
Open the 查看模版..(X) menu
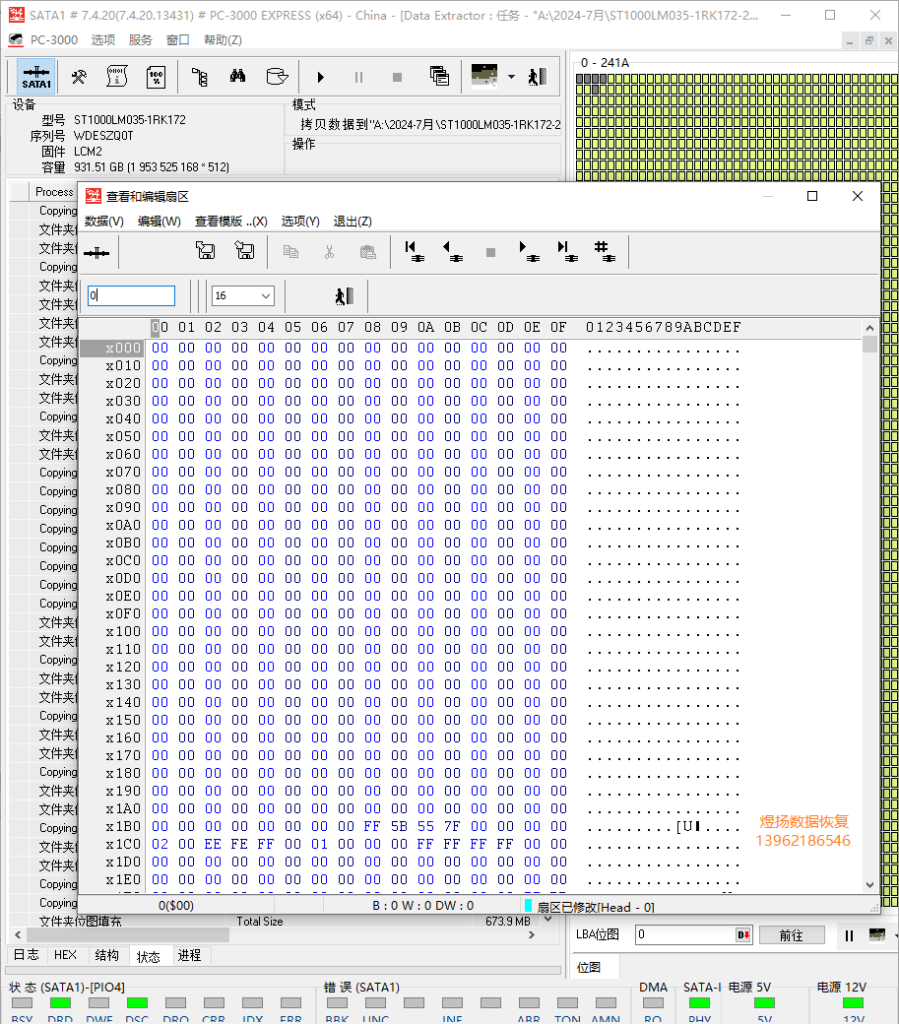coord(231,221)
